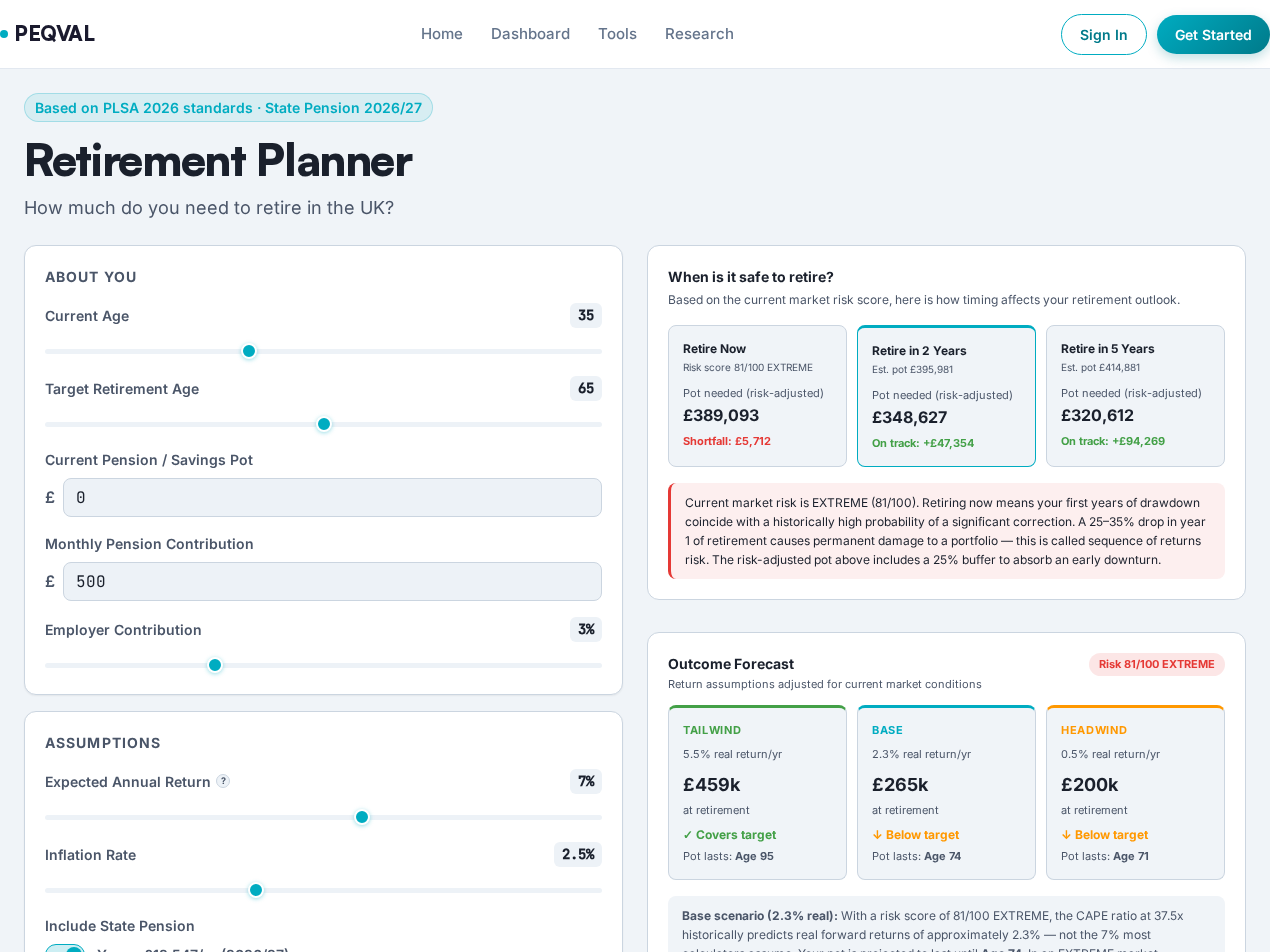Screen dimensions: 1270x952
Task: Adjust the Employer Contribution slider handle
Action: [x=215, y=665]
